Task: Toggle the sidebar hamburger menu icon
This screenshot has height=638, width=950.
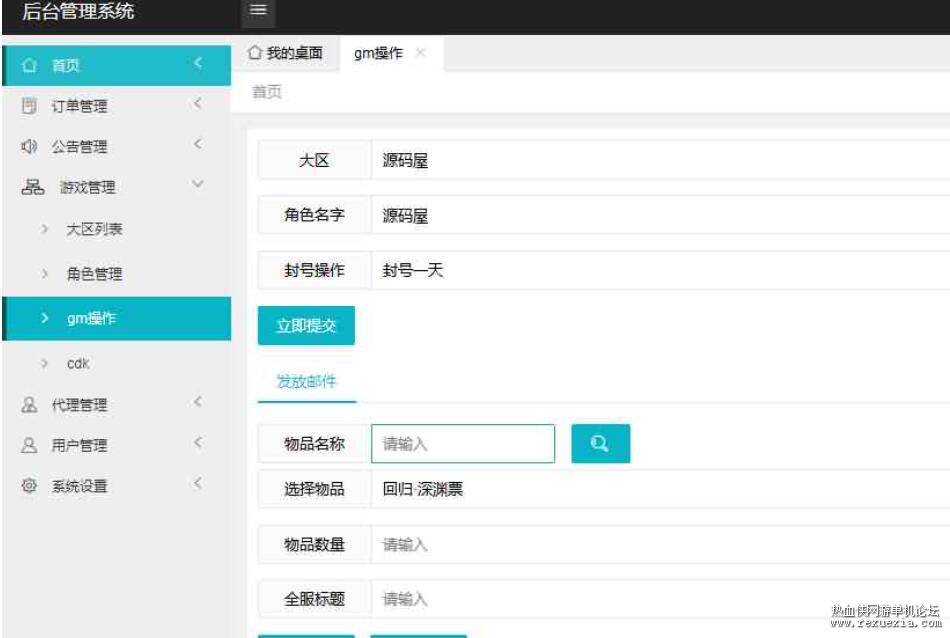Action: [x=258, y=10]
